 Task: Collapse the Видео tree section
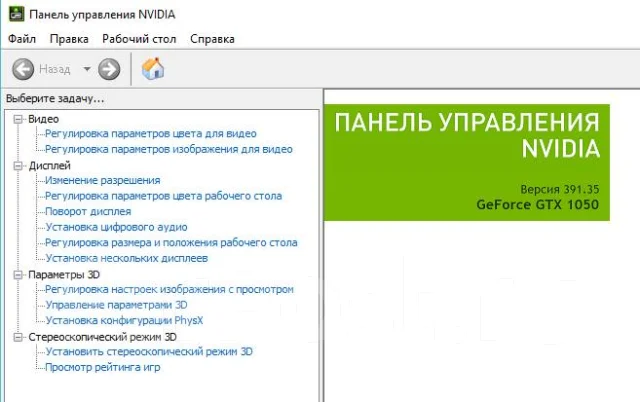[x=18, y=119]
